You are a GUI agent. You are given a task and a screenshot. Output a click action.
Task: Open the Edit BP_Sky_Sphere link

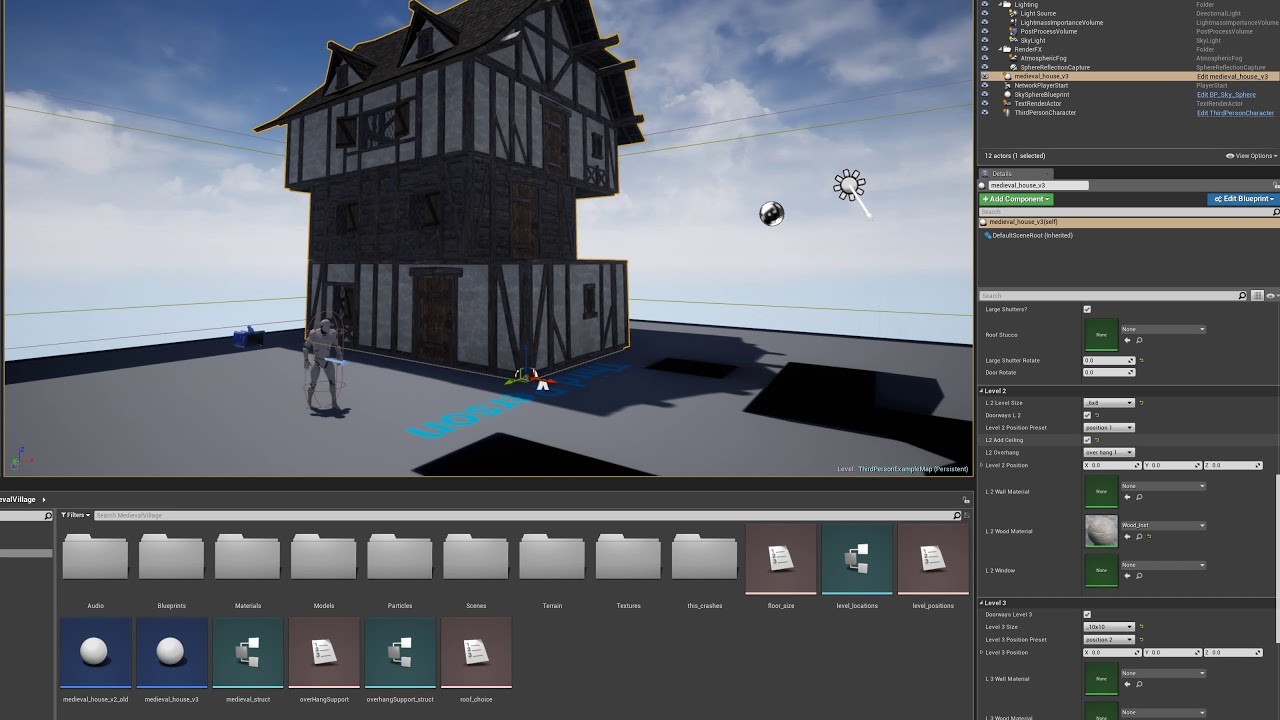(1226, 95)
